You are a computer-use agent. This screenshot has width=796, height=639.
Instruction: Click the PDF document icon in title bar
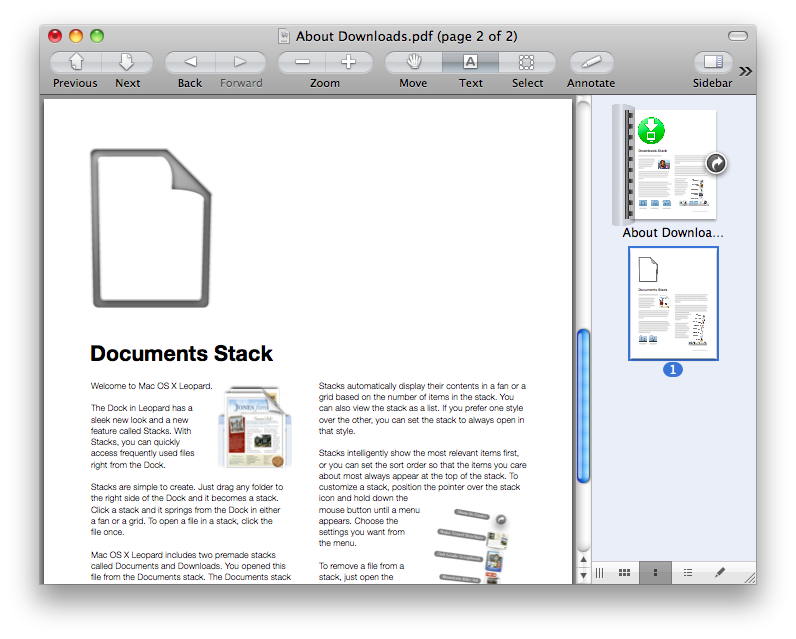pyautogui.click(x=283, y=36)
